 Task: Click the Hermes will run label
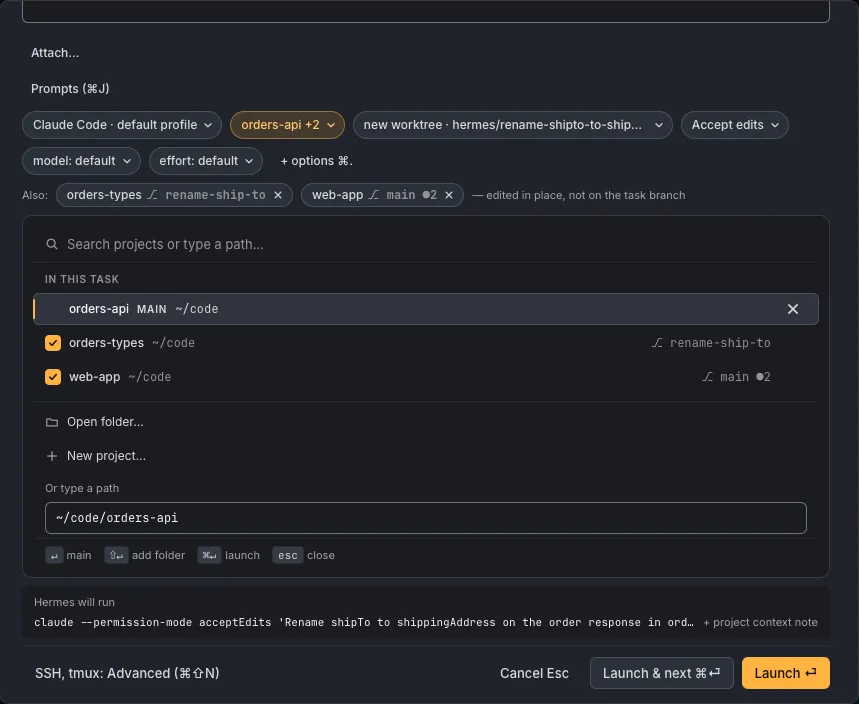(75, 602)
